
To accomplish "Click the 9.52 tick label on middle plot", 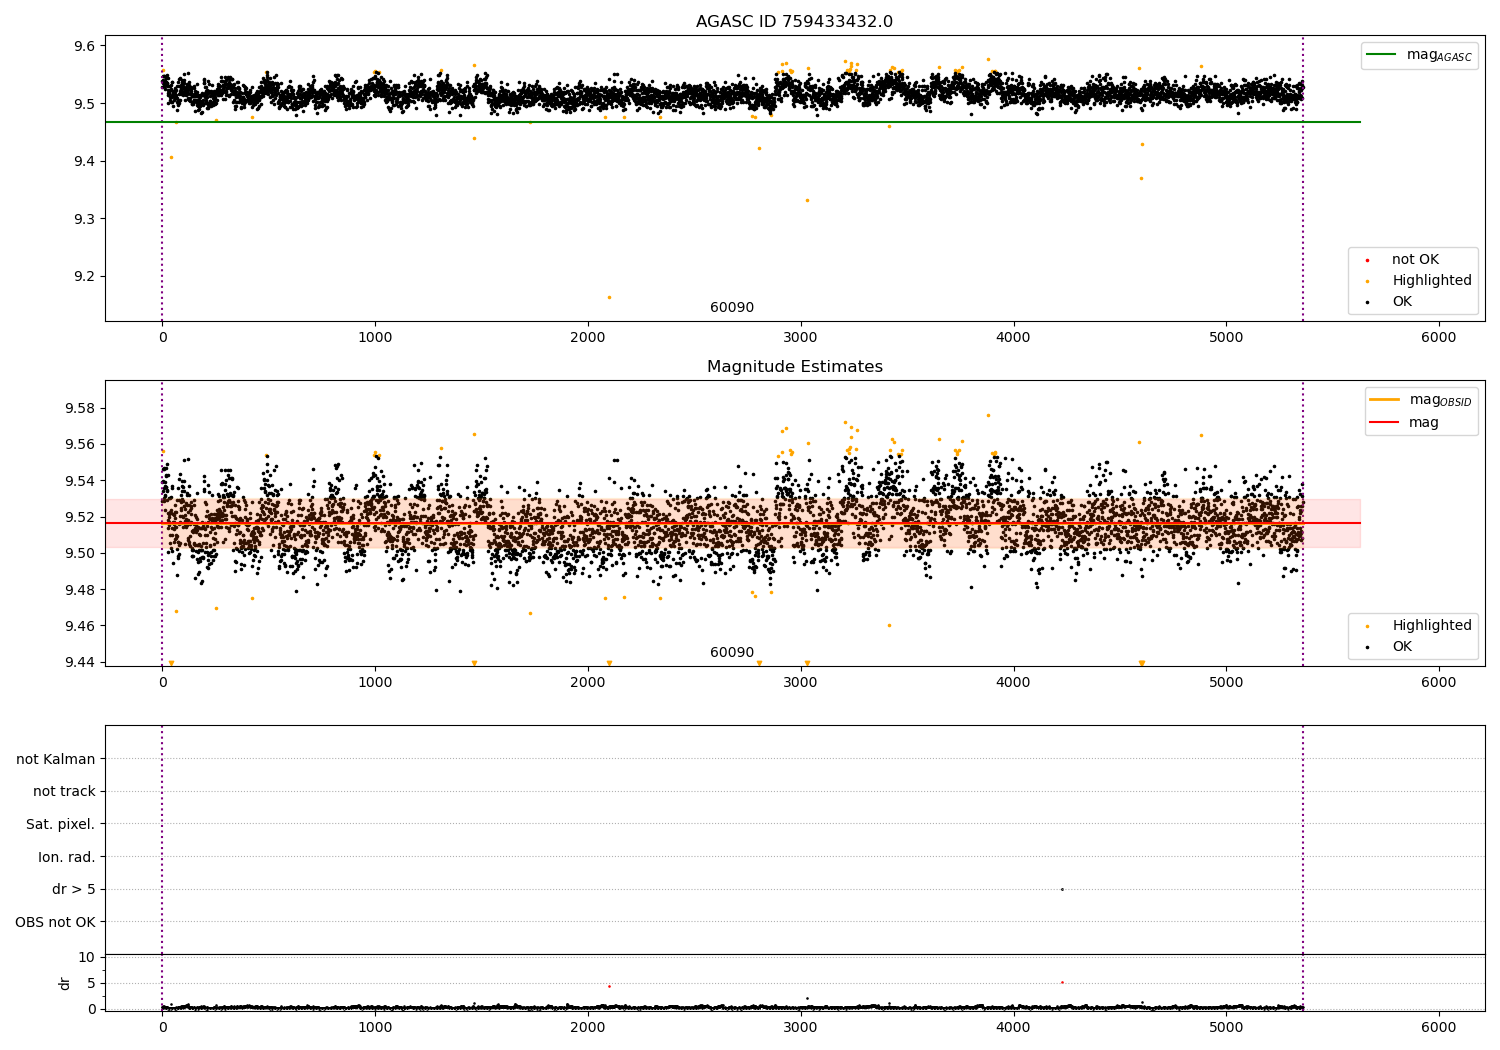I will (79, 517).
